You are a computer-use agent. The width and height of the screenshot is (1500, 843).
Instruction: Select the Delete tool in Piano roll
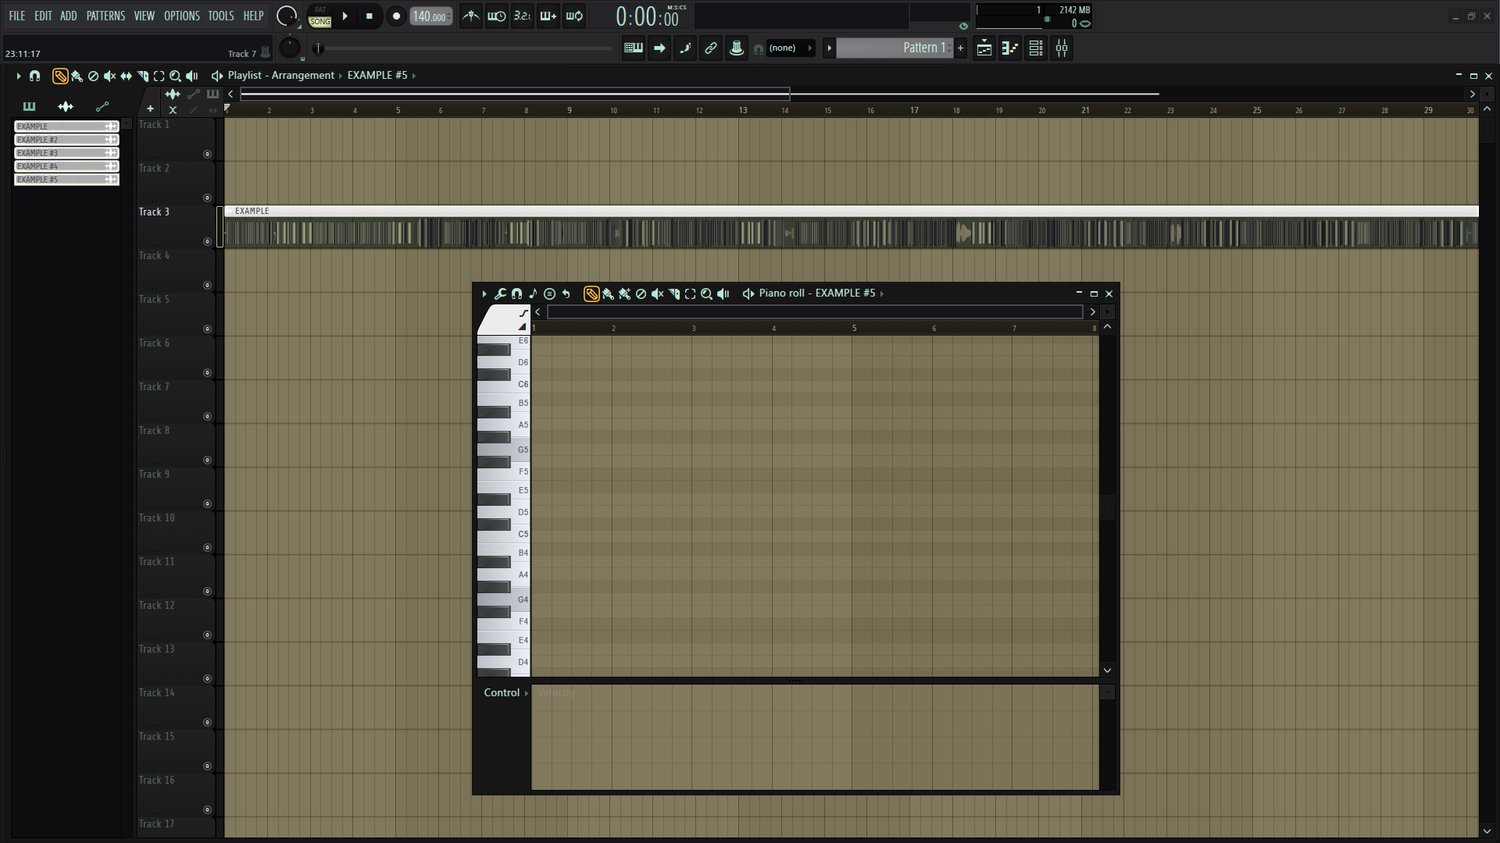(x=641, y=294)
